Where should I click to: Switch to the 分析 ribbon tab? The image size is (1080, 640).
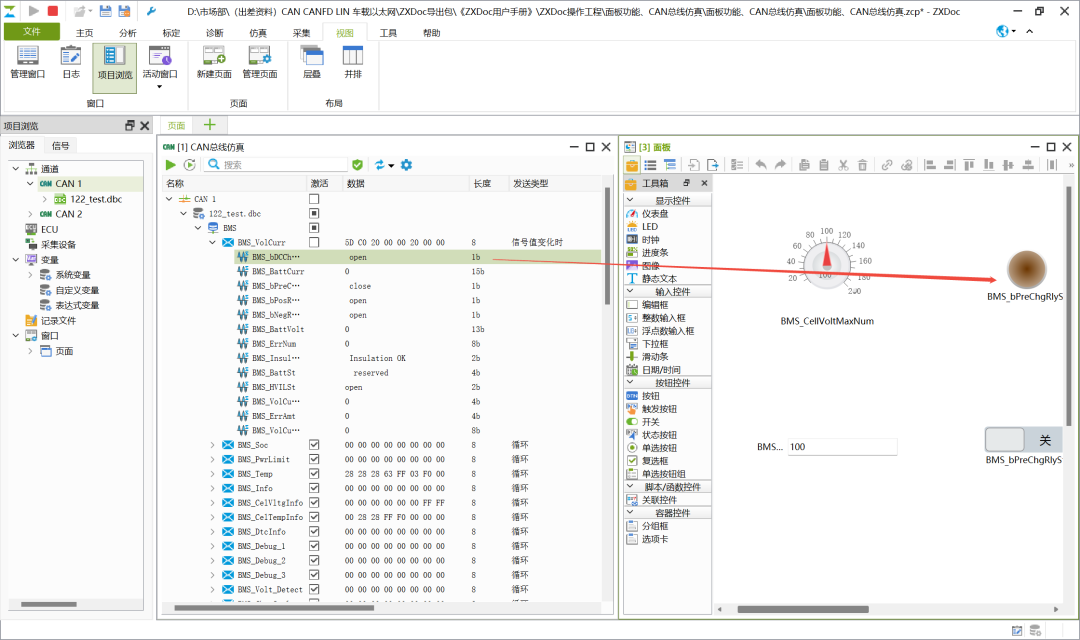pyautogui.click(x=128, y=32)
